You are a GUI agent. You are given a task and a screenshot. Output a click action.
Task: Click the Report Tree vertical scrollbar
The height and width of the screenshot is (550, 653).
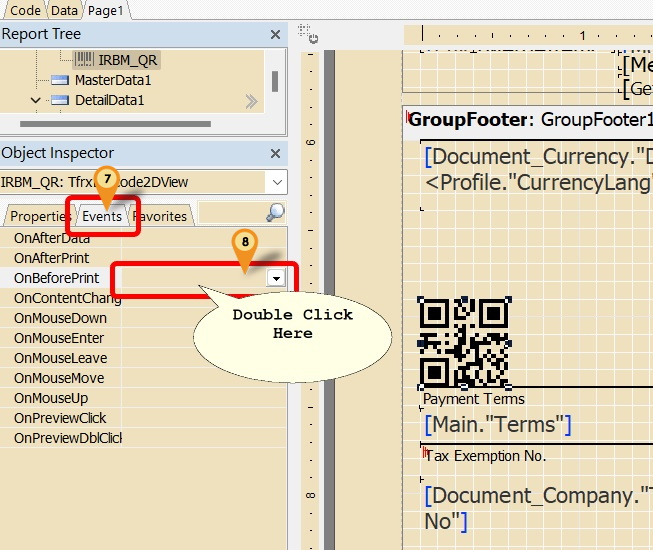[276, 80]
